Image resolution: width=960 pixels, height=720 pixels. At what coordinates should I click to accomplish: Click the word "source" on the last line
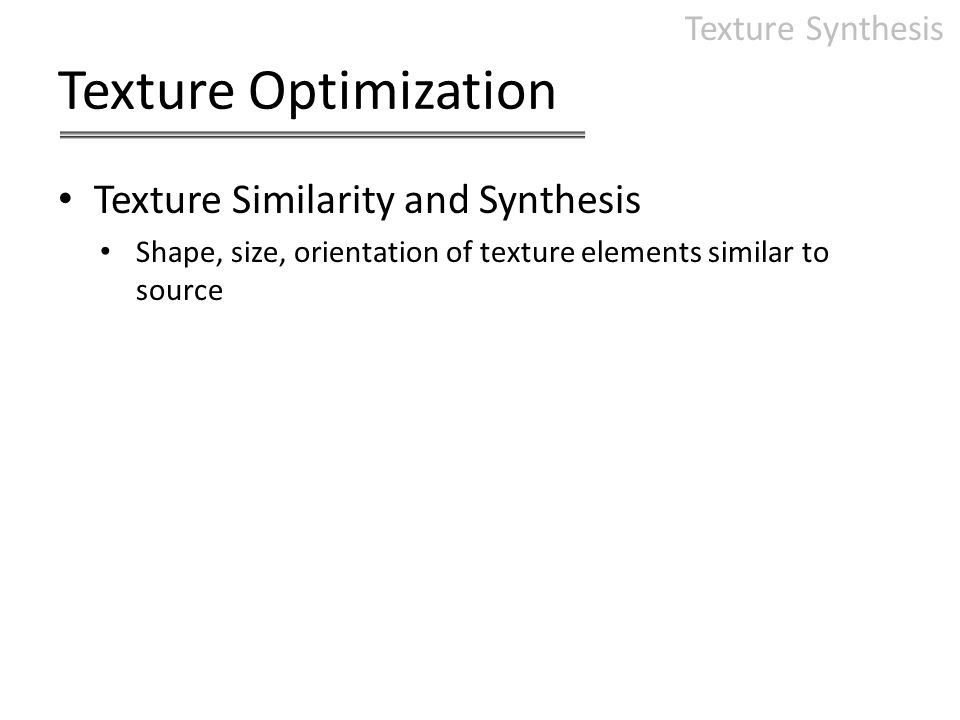(x=179, y=291)
